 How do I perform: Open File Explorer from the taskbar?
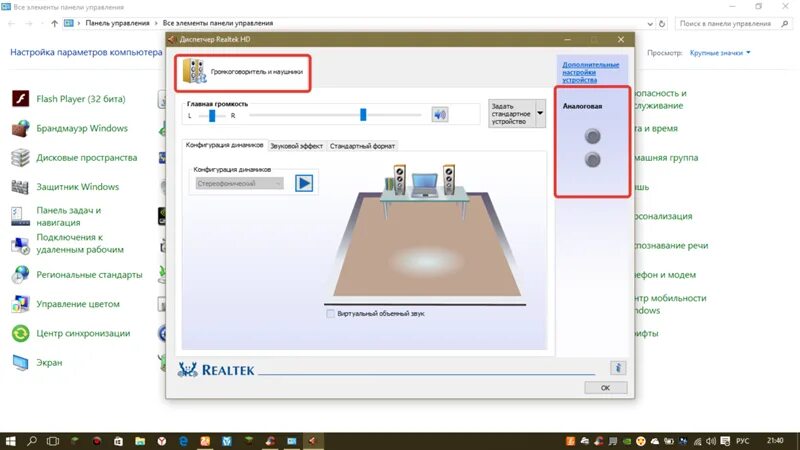point(140,441)
